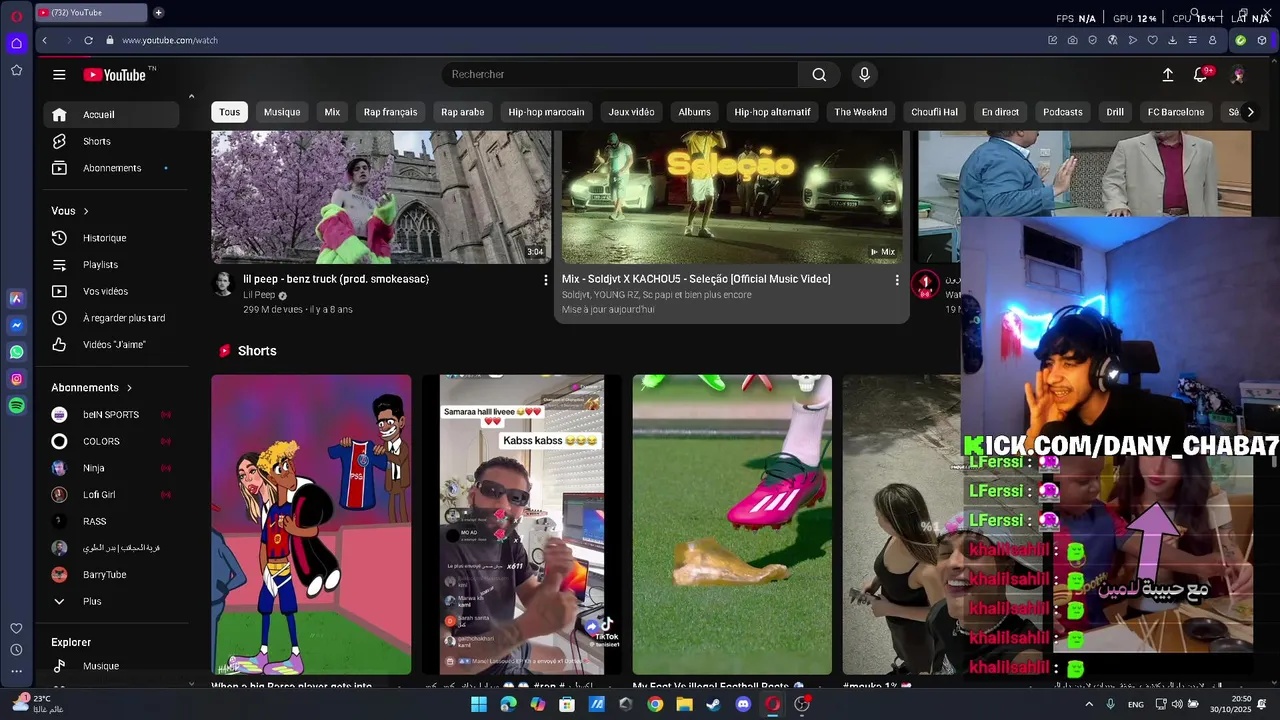
Task: Go to Accueil in the sidebar
Action: pyautogui.click(x=110, y=115)
